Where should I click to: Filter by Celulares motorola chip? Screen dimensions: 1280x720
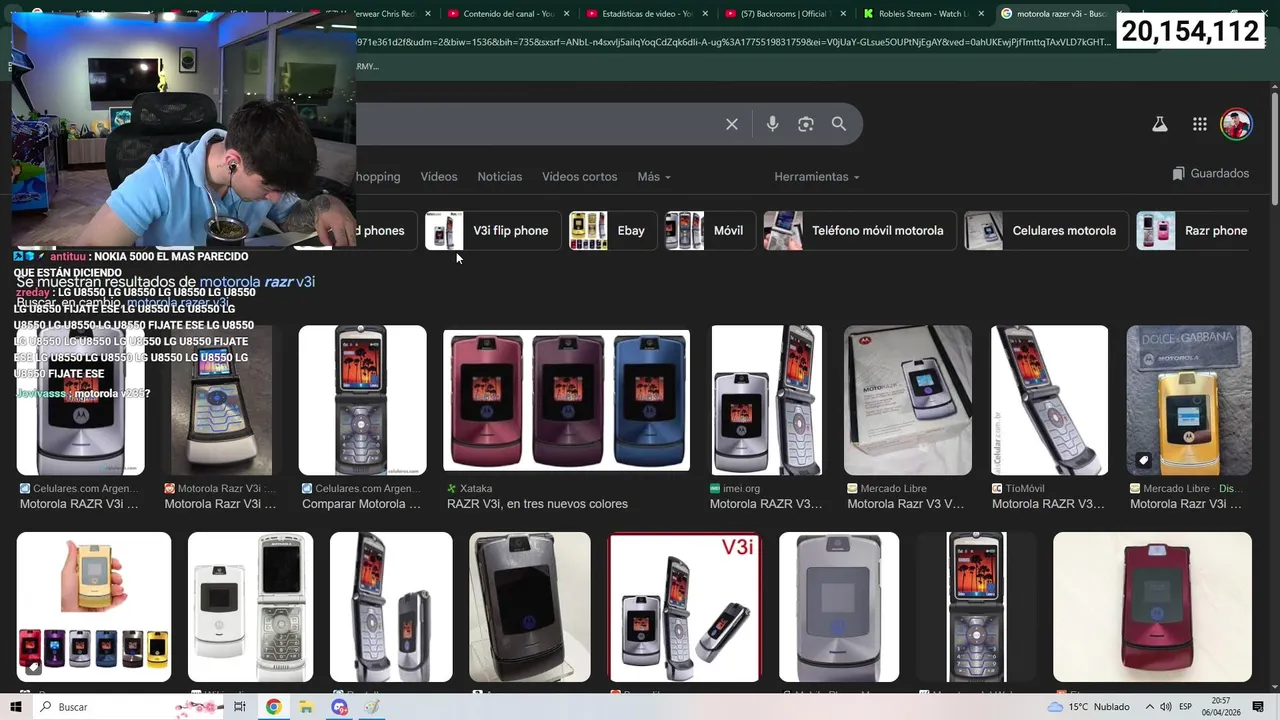[1045, 230]
